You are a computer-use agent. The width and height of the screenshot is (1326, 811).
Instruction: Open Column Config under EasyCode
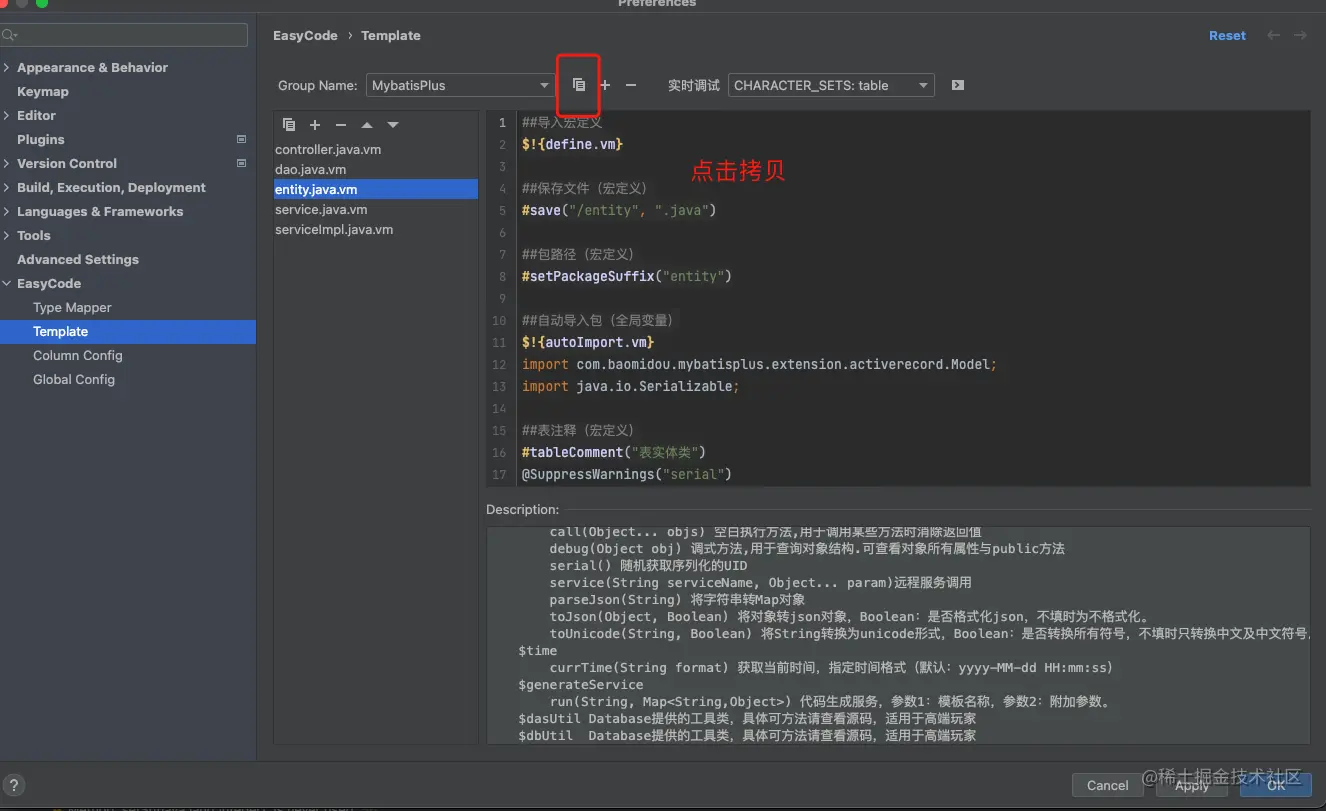click(x=78, y=355)
